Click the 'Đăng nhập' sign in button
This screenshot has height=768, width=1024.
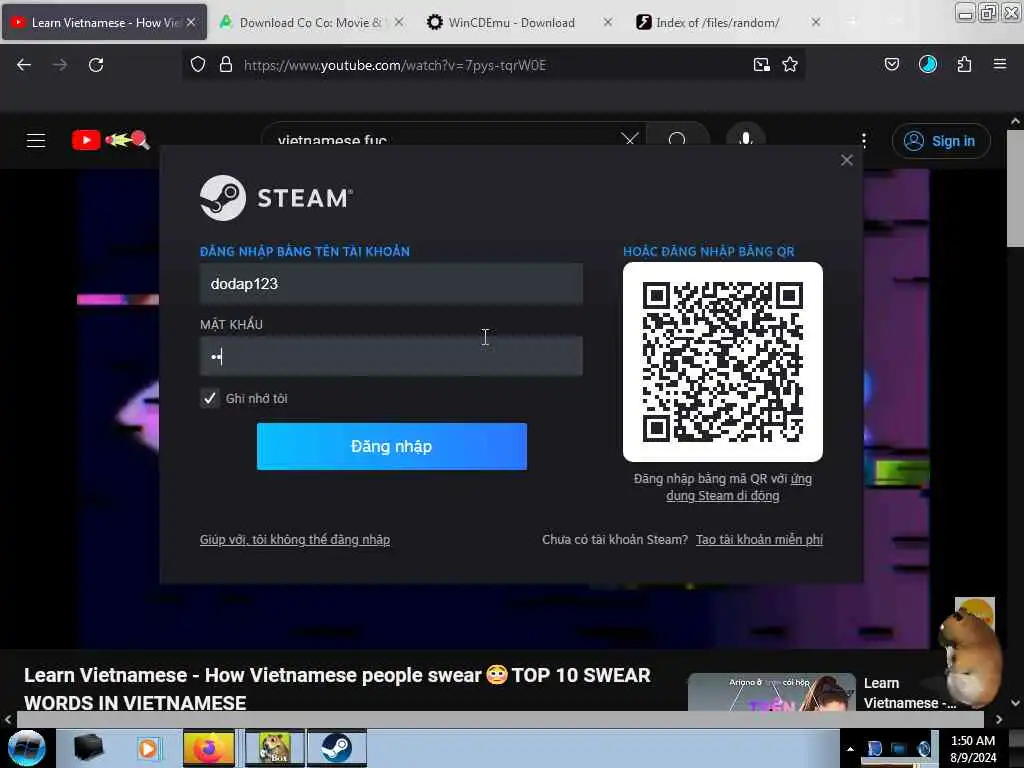click(x=392, y=446)
